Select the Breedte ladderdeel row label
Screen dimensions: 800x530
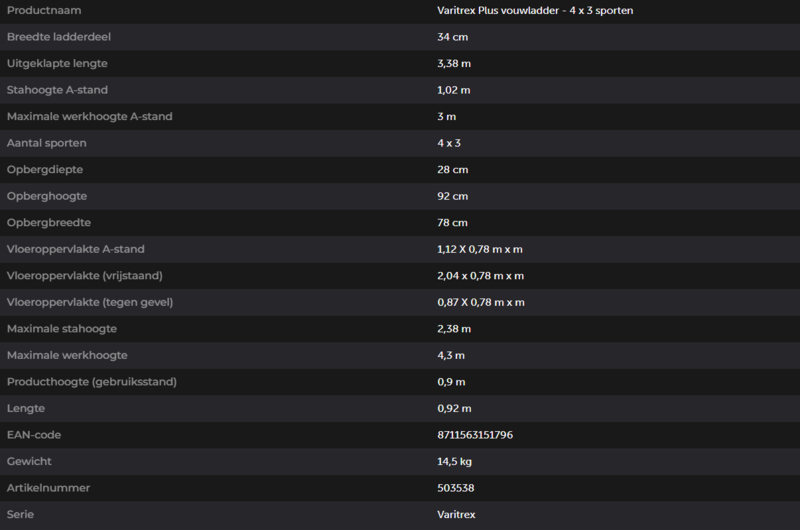tap(59, 37)
